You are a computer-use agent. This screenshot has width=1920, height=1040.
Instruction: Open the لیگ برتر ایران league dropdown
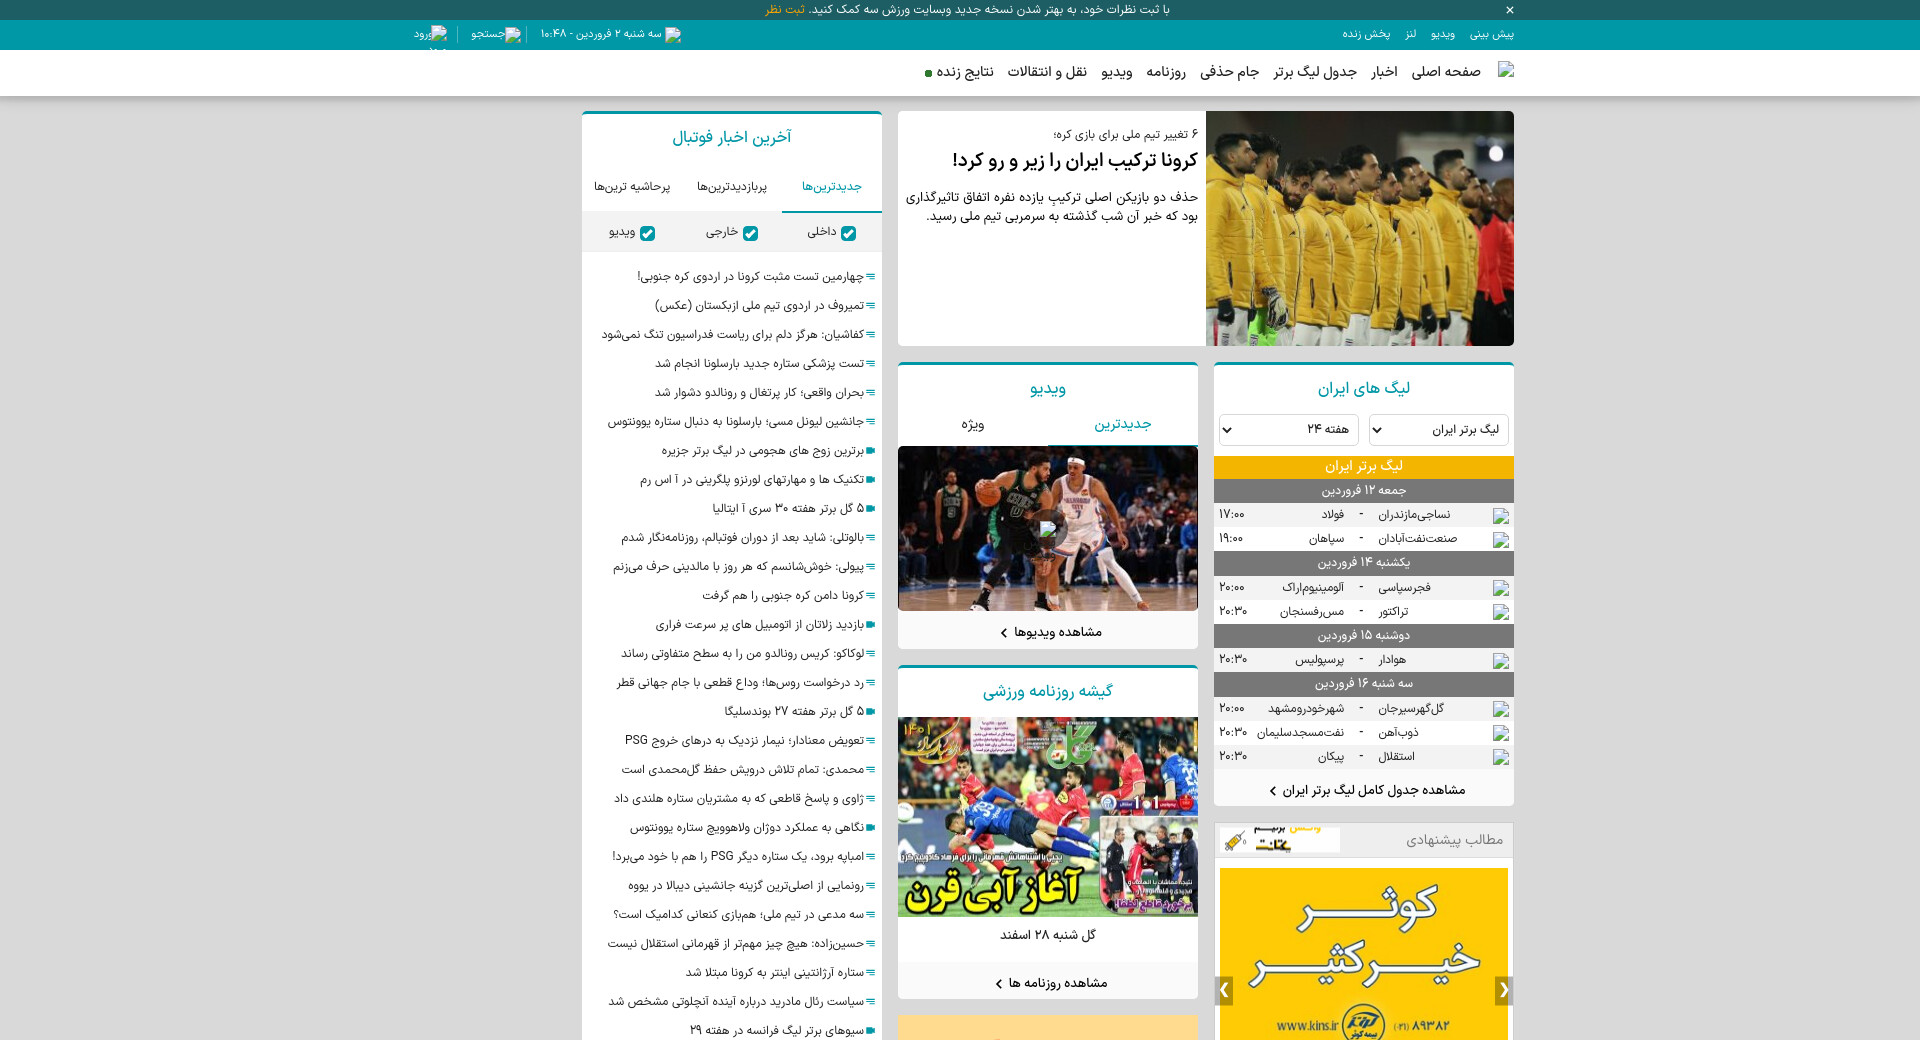(1438, 430)
